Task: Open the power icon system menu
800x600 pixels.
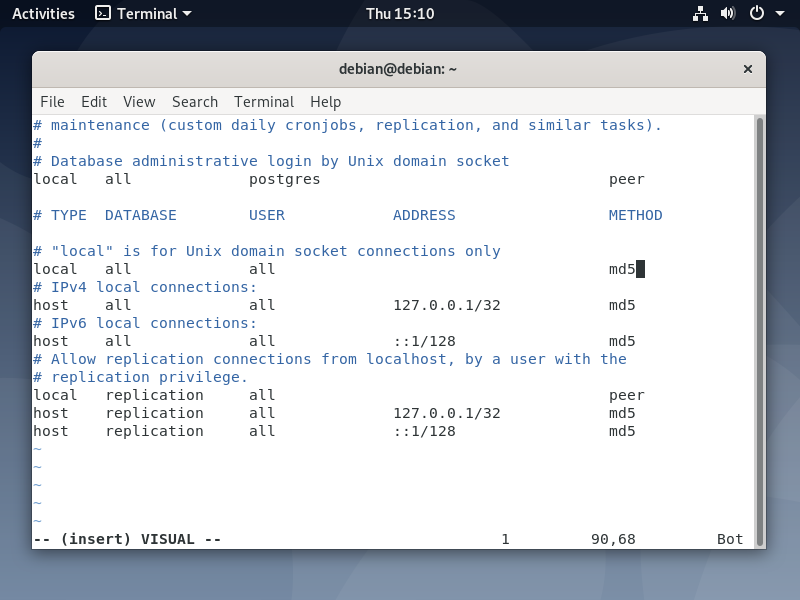Action: click(757, 13)
